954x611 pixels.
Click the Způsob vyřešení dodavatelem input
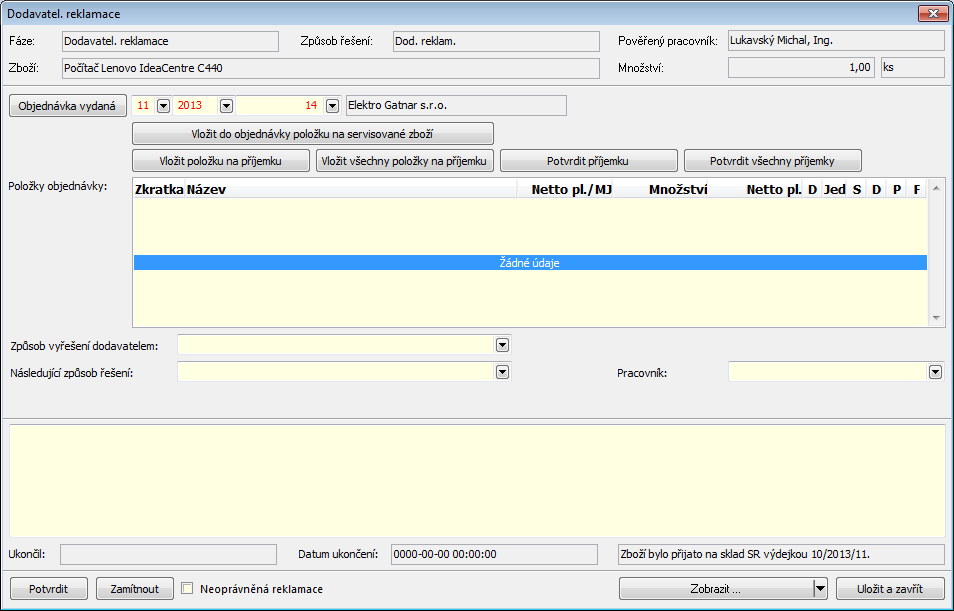point(336,345)
